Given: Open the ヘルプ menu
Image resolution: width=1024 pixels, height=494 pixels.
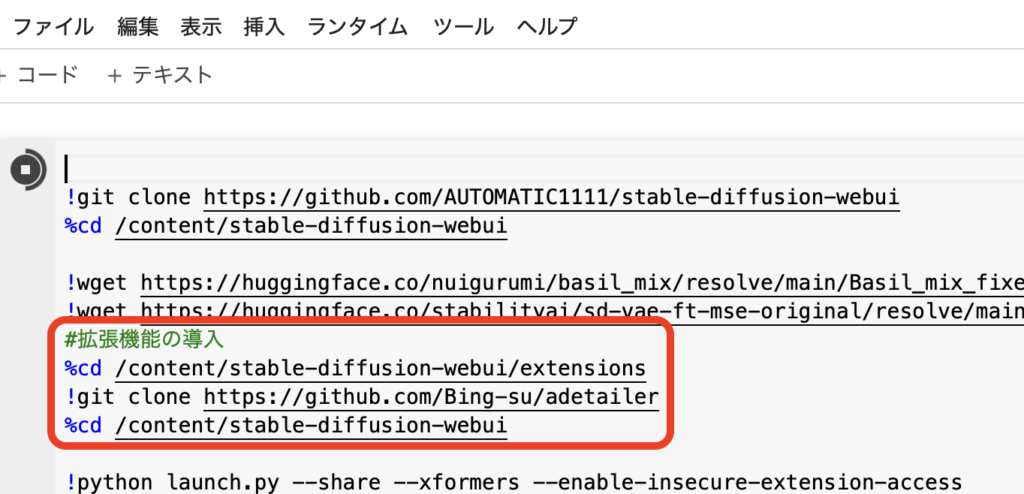Looking at the screenshot, I should pyautogui.click(x=547, y=27).
